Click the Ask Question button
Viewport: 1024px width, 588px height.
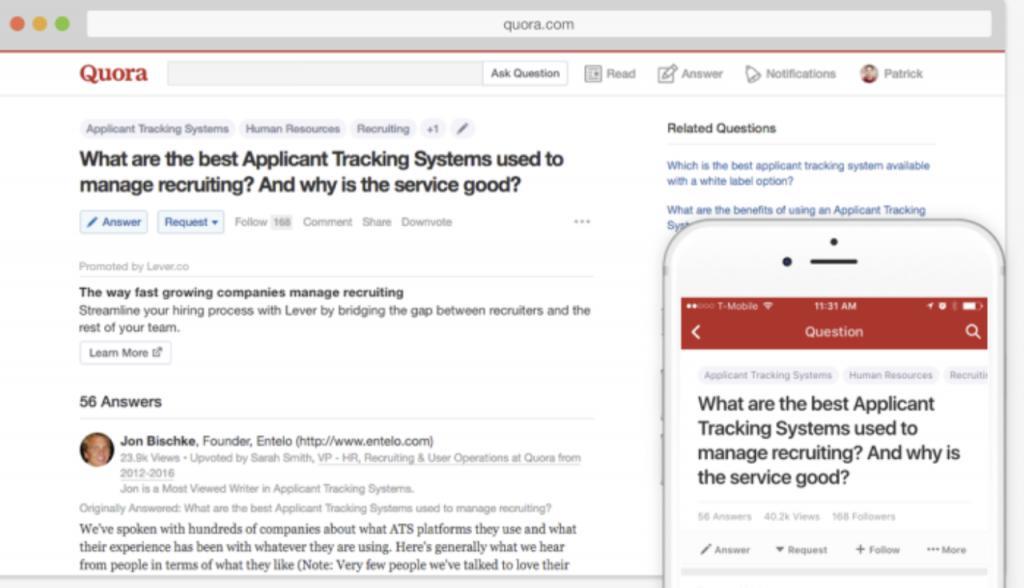525,73
